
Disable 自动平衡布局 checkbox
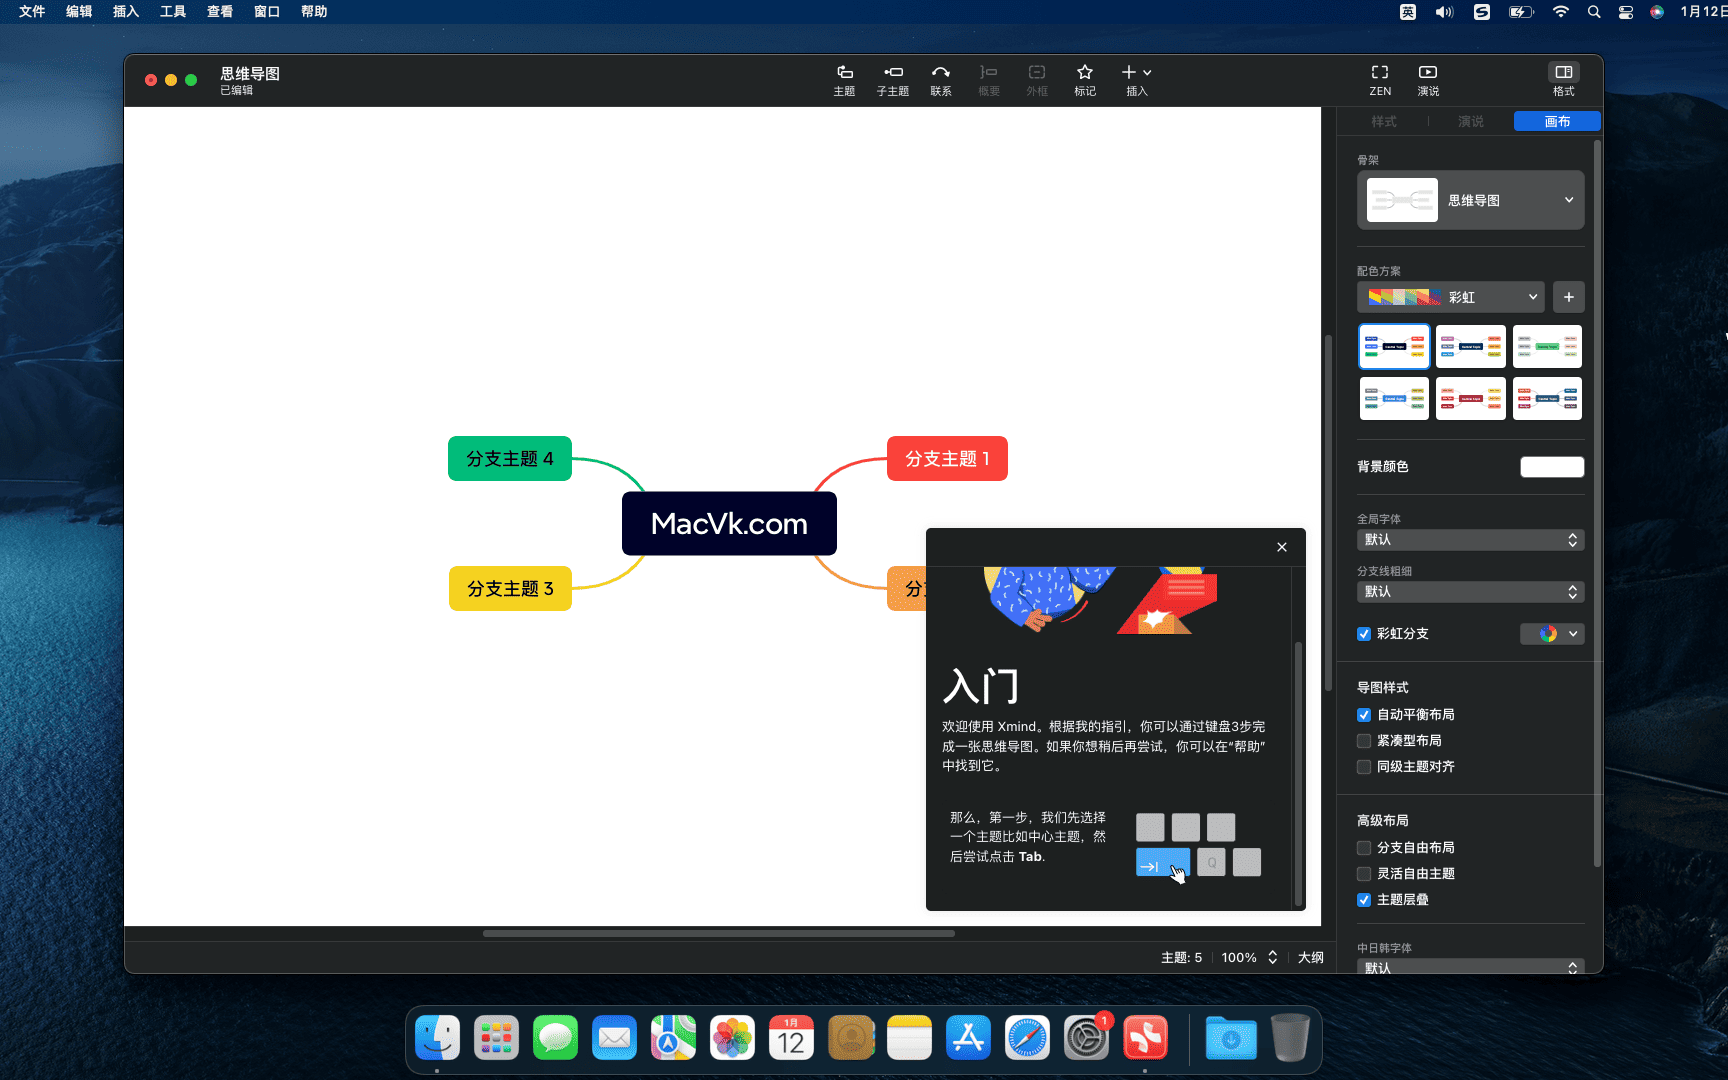click(1364, 715)
